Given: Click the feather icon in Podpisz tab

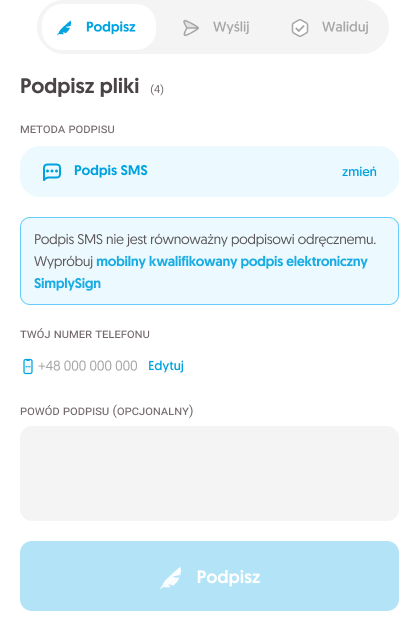Looking at the screenshot, I should [x=64, y=28].
